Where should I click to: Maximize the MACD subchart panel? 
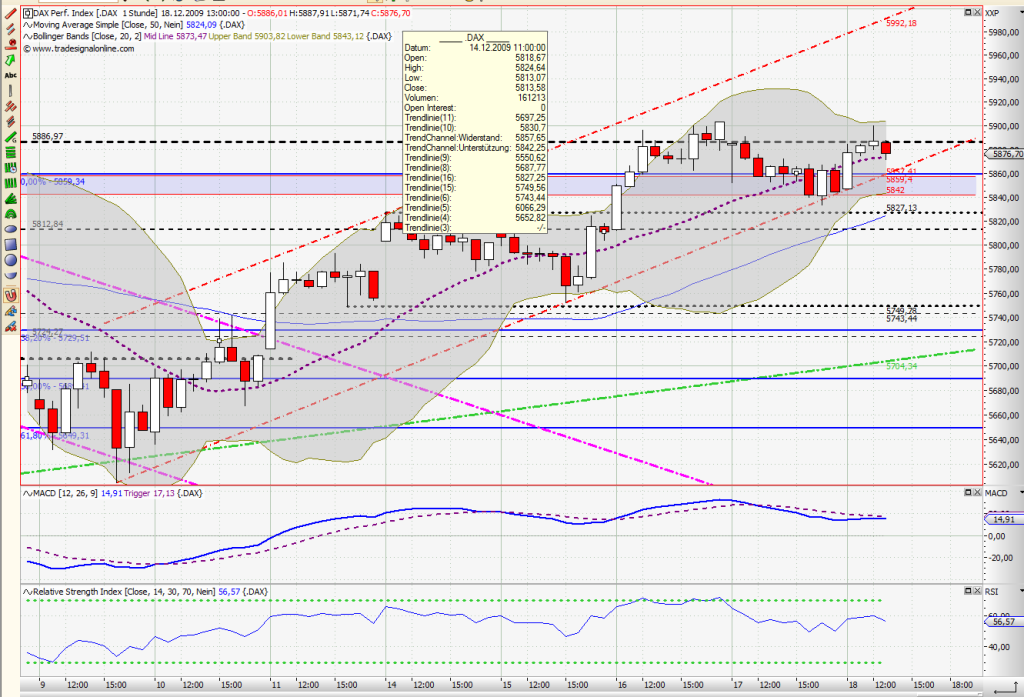coord(968,492)
